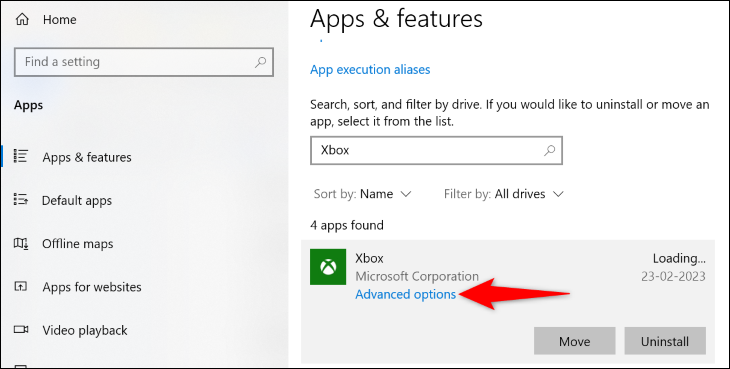Open App execution aliases link
The width and height of the screenshot is (730, 369).
click(x=370, y=70)
